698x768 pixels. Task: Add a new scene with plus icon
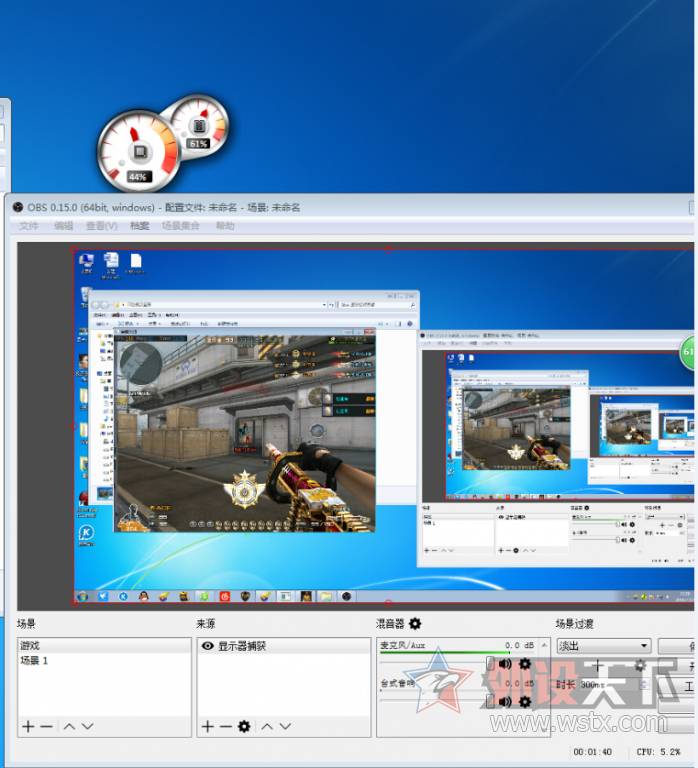coord(28,726)
